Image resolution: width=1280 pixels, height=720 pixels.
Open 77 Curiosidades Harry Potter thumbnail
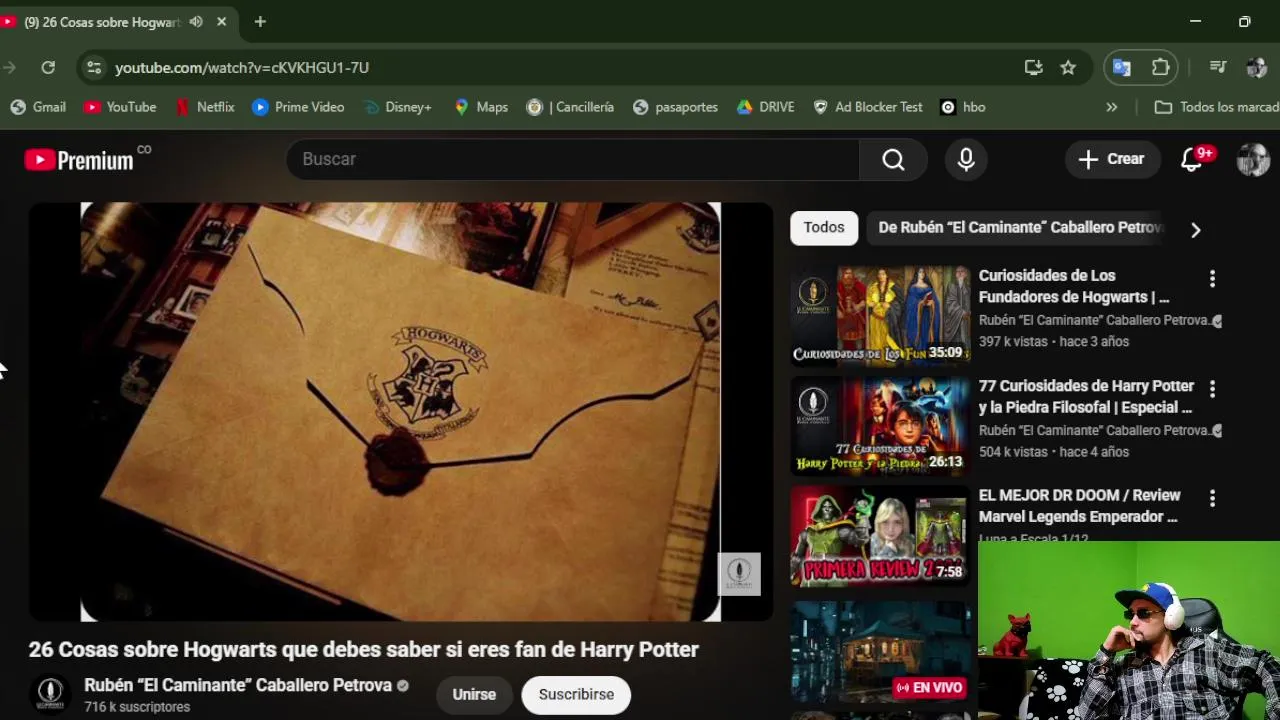[x=880, y=424]
